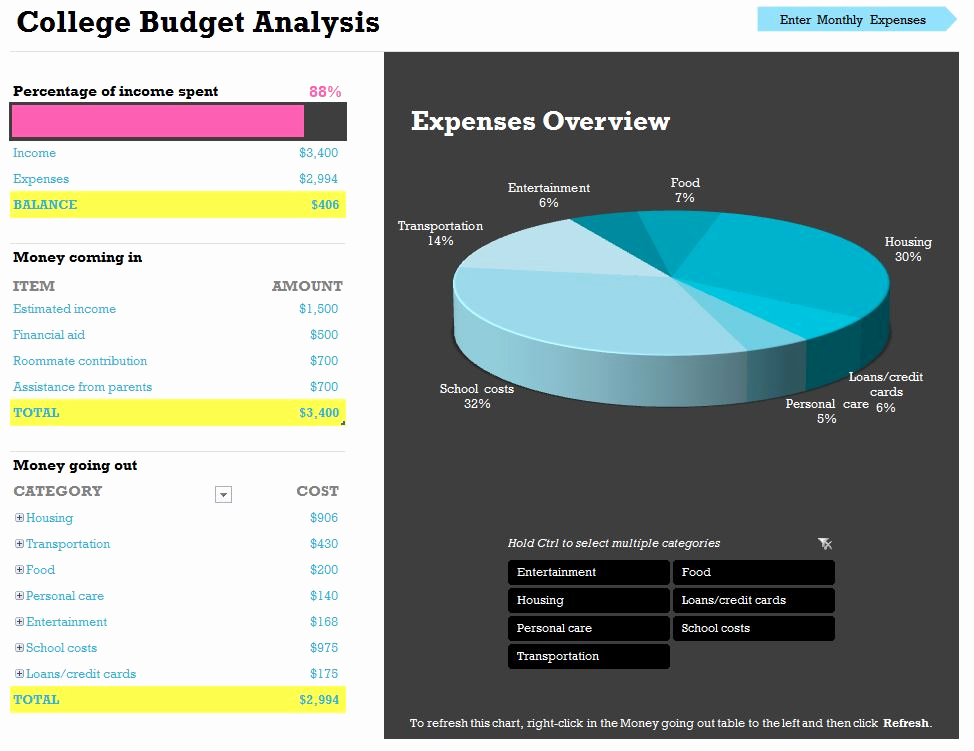Screen dimensions: 974x751
Task: Click the Hold Ctrl to select hint text
Action: 614,543
